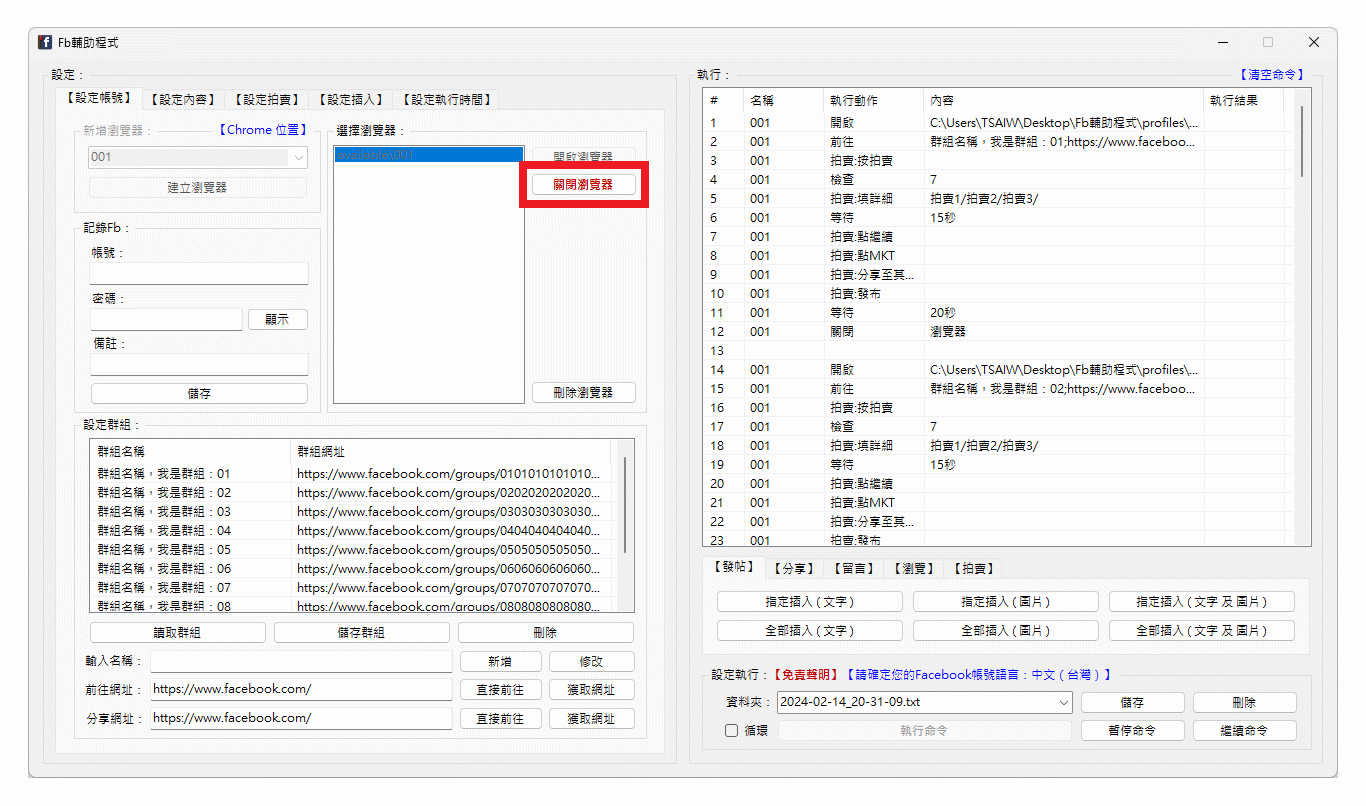This screenshot has height=806, width=1366.
Task: Click the 暫停命令 button
Action: pos(1133,731)
